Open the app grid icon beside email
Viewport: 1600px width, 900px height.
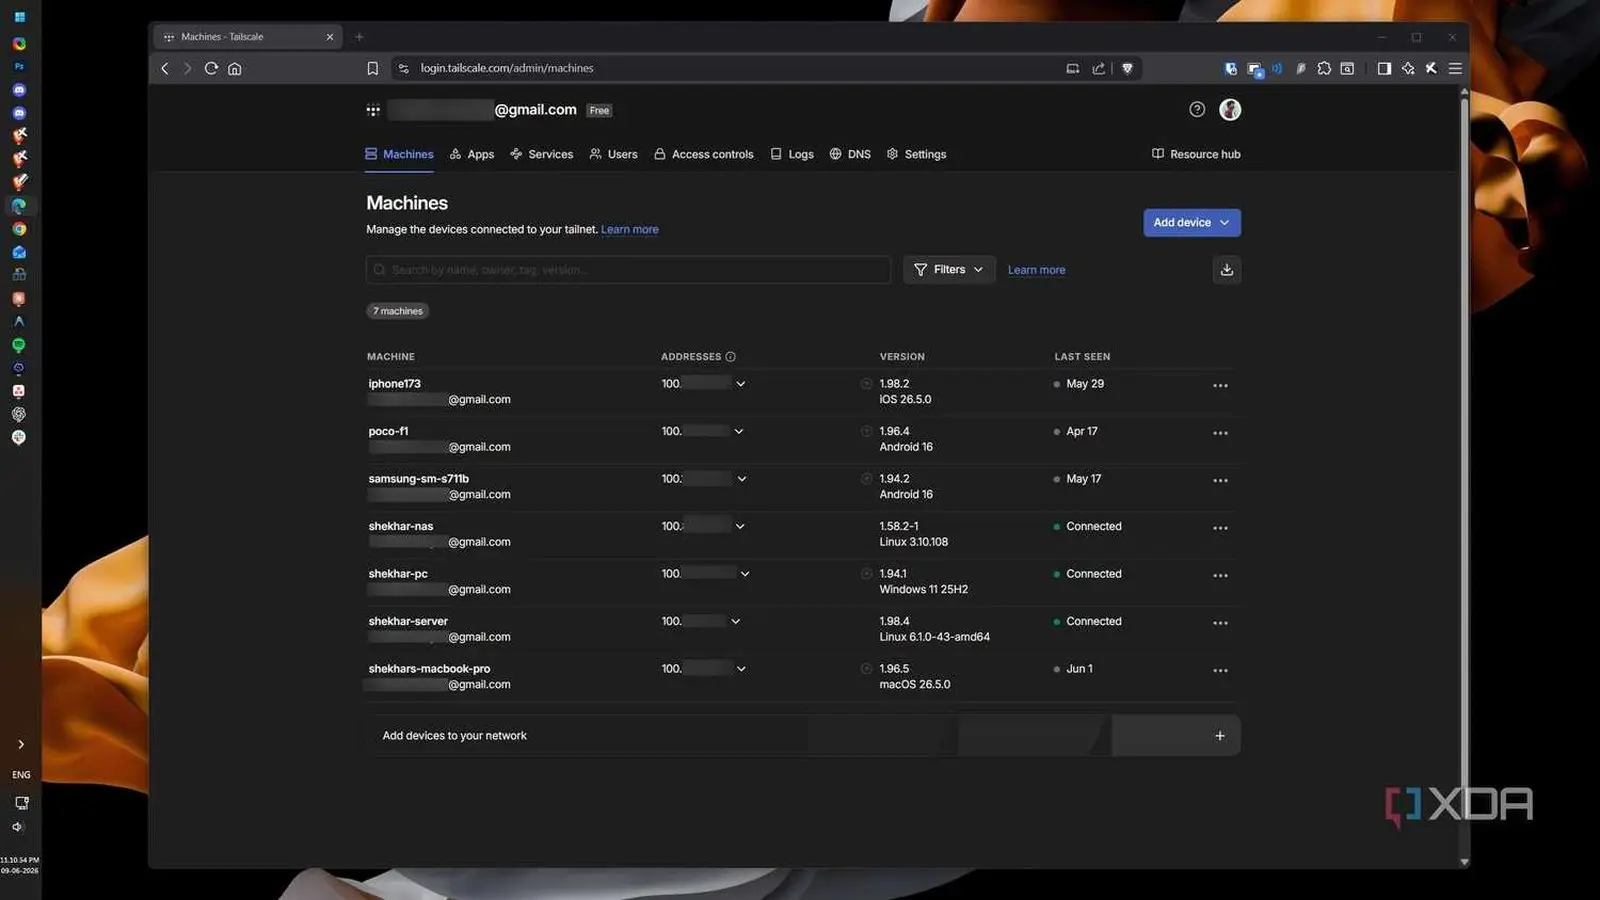pyautogui.click(x=373, y=110)
